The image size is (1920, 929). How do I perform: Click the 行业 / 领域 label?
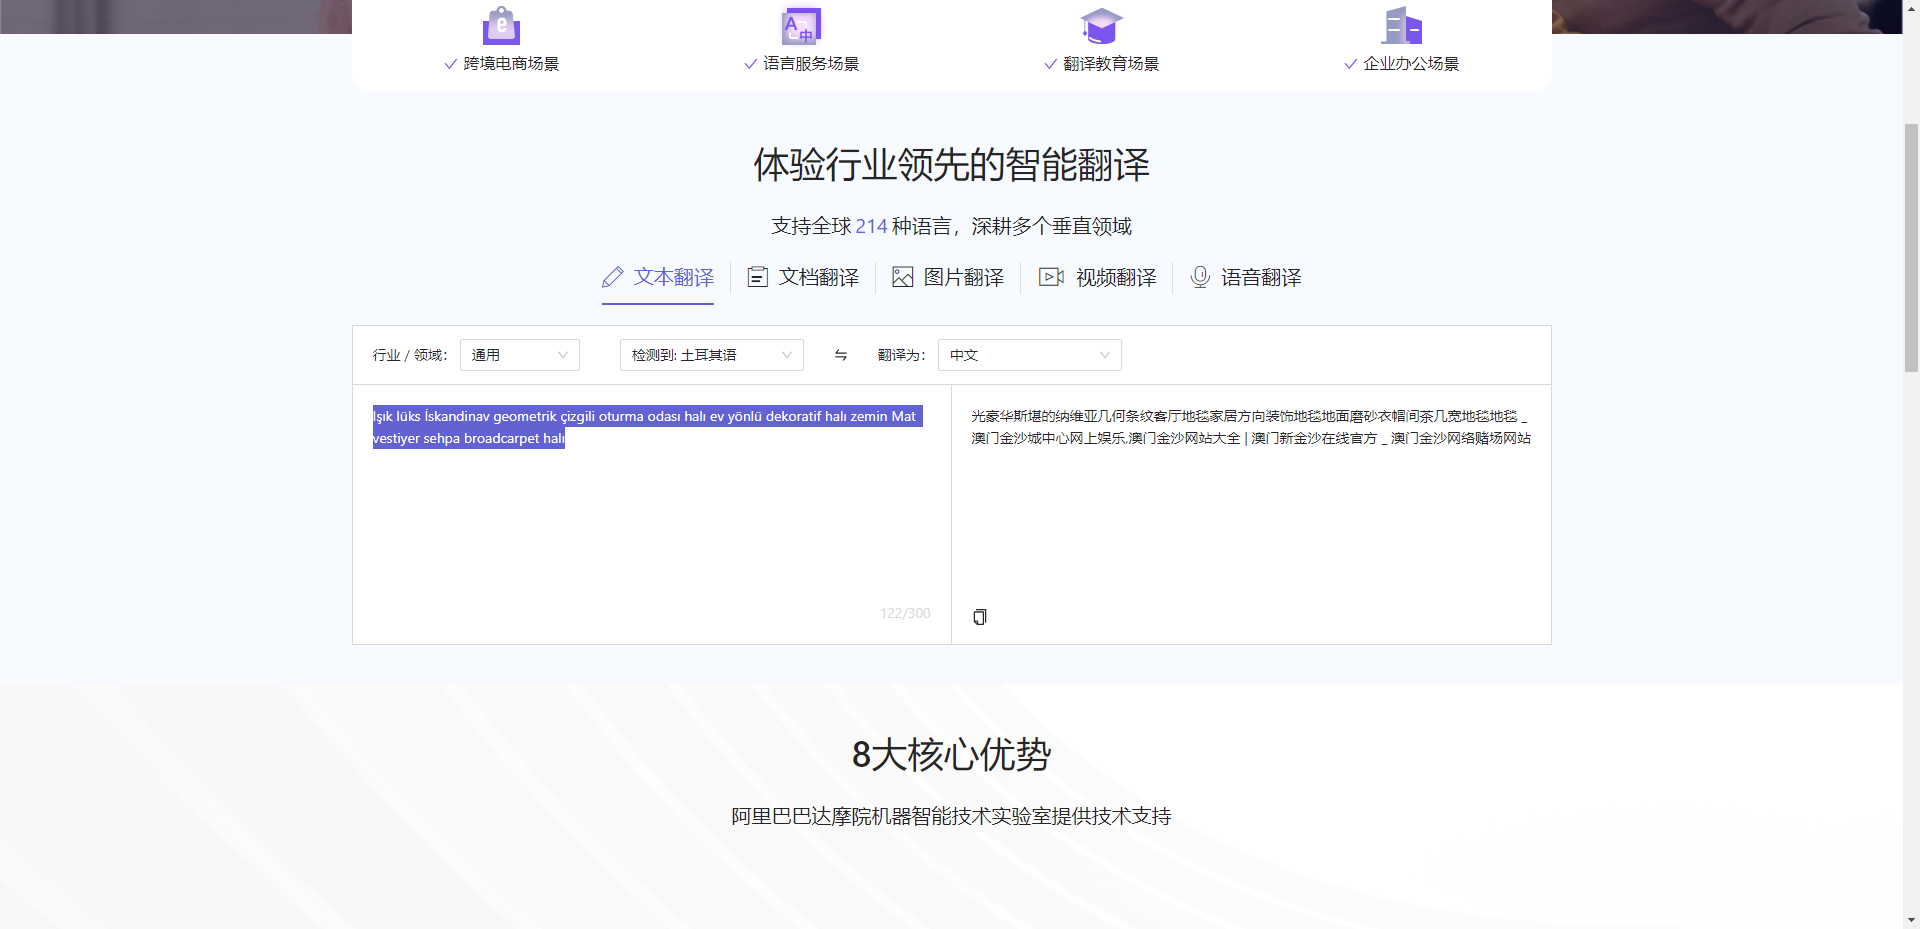pos(410,355)
